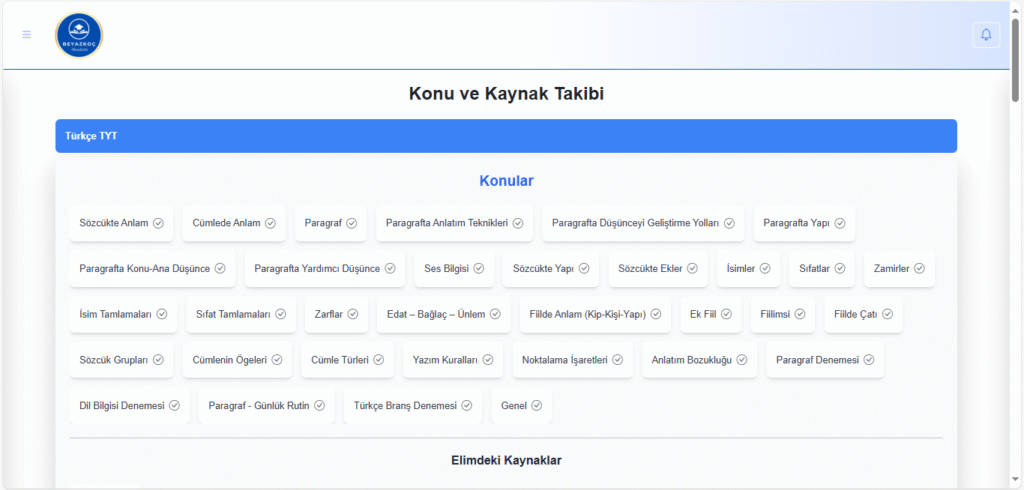This screenshot has width=1024, height=490.
Task: Click check icon on Sözcükte Anlam
Action: click(158, 223)
